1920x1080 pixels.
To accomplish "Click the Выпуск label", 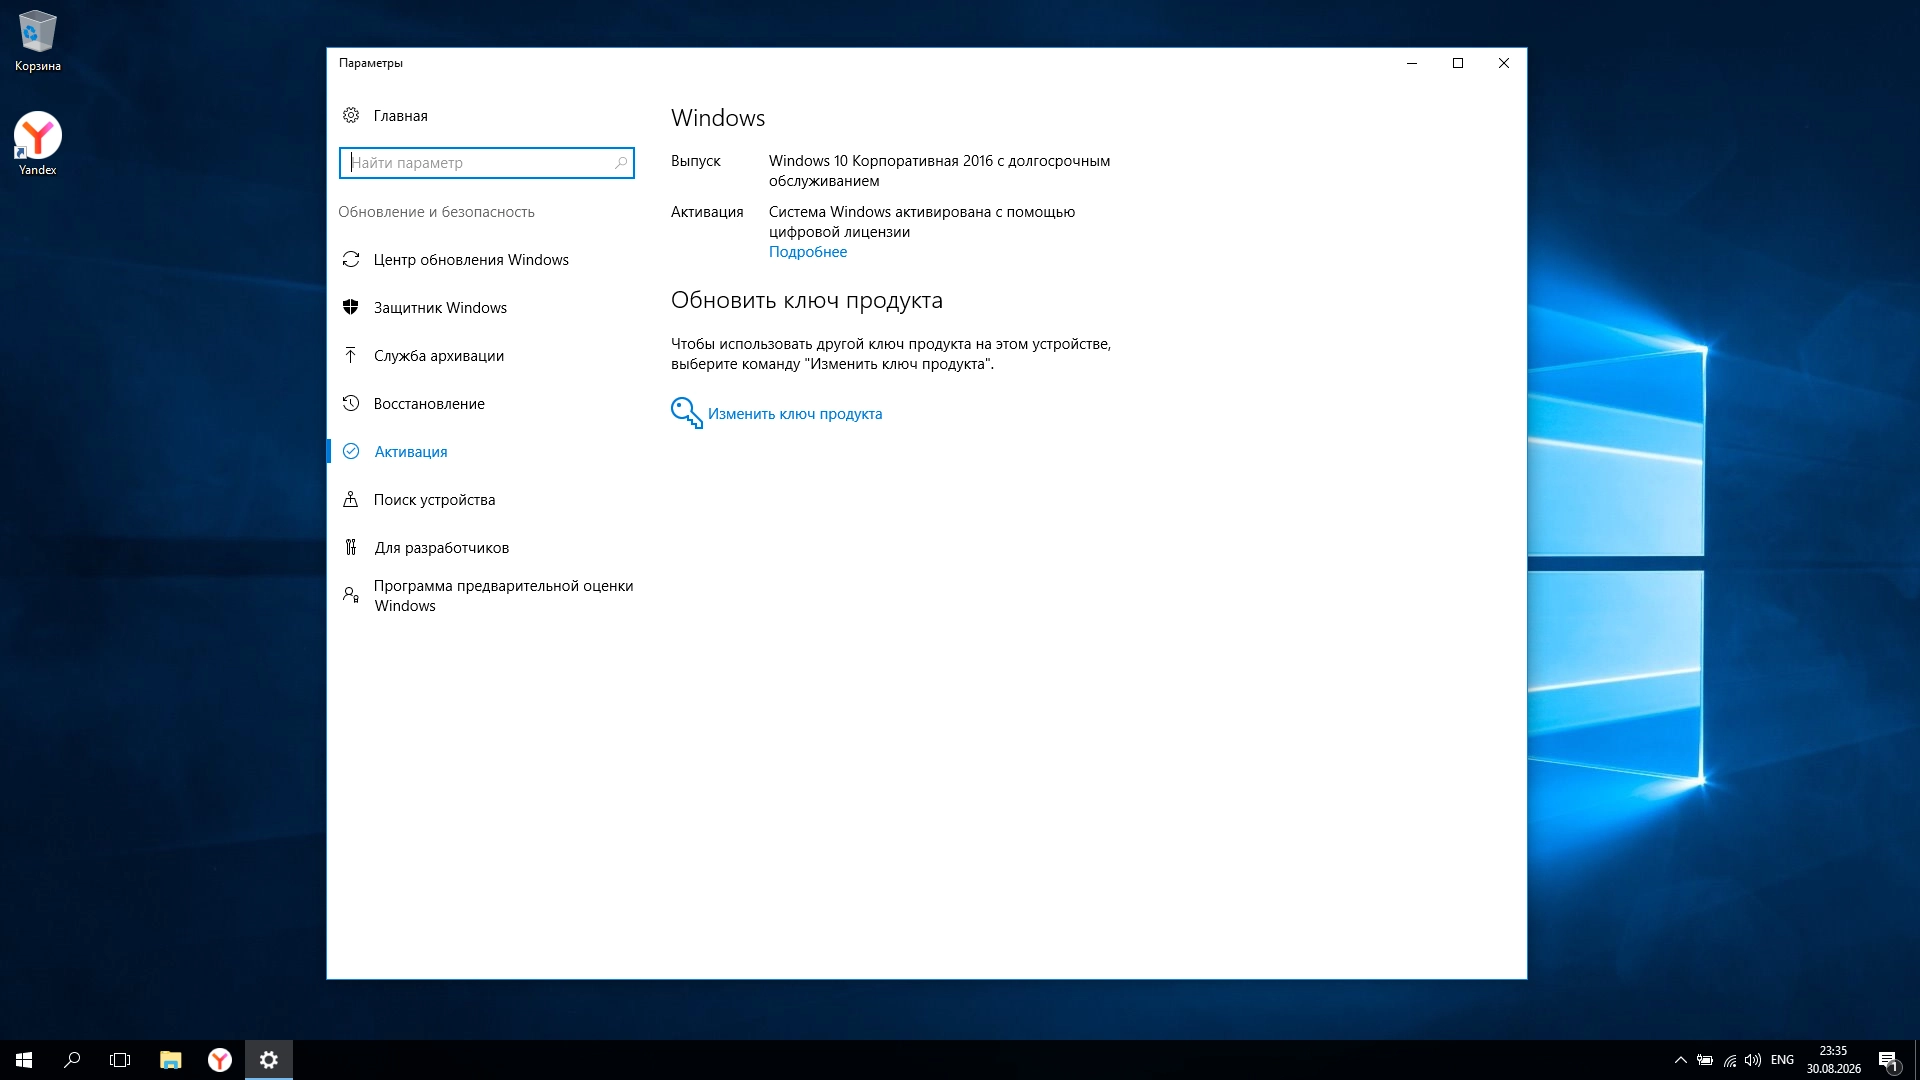I will point(696,161).
